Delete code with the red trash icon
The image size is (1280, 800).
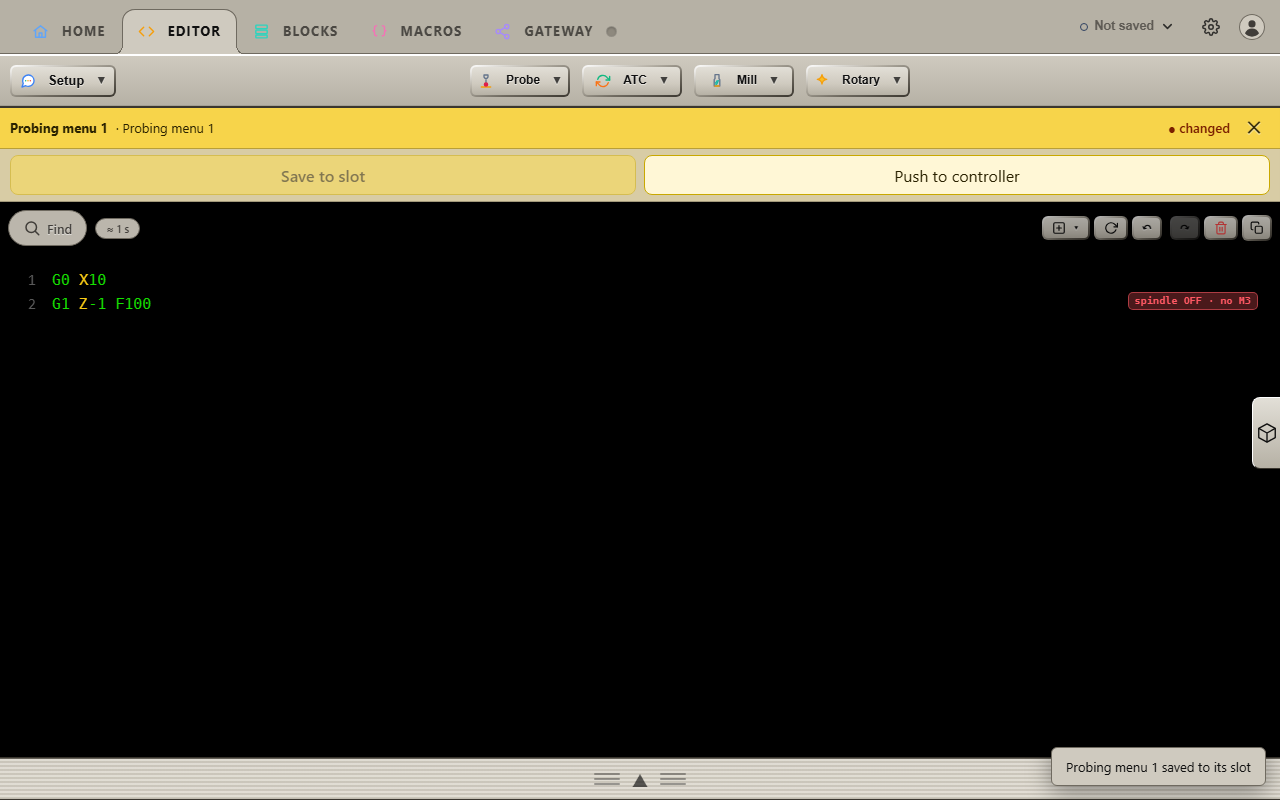pos(1221,228)
